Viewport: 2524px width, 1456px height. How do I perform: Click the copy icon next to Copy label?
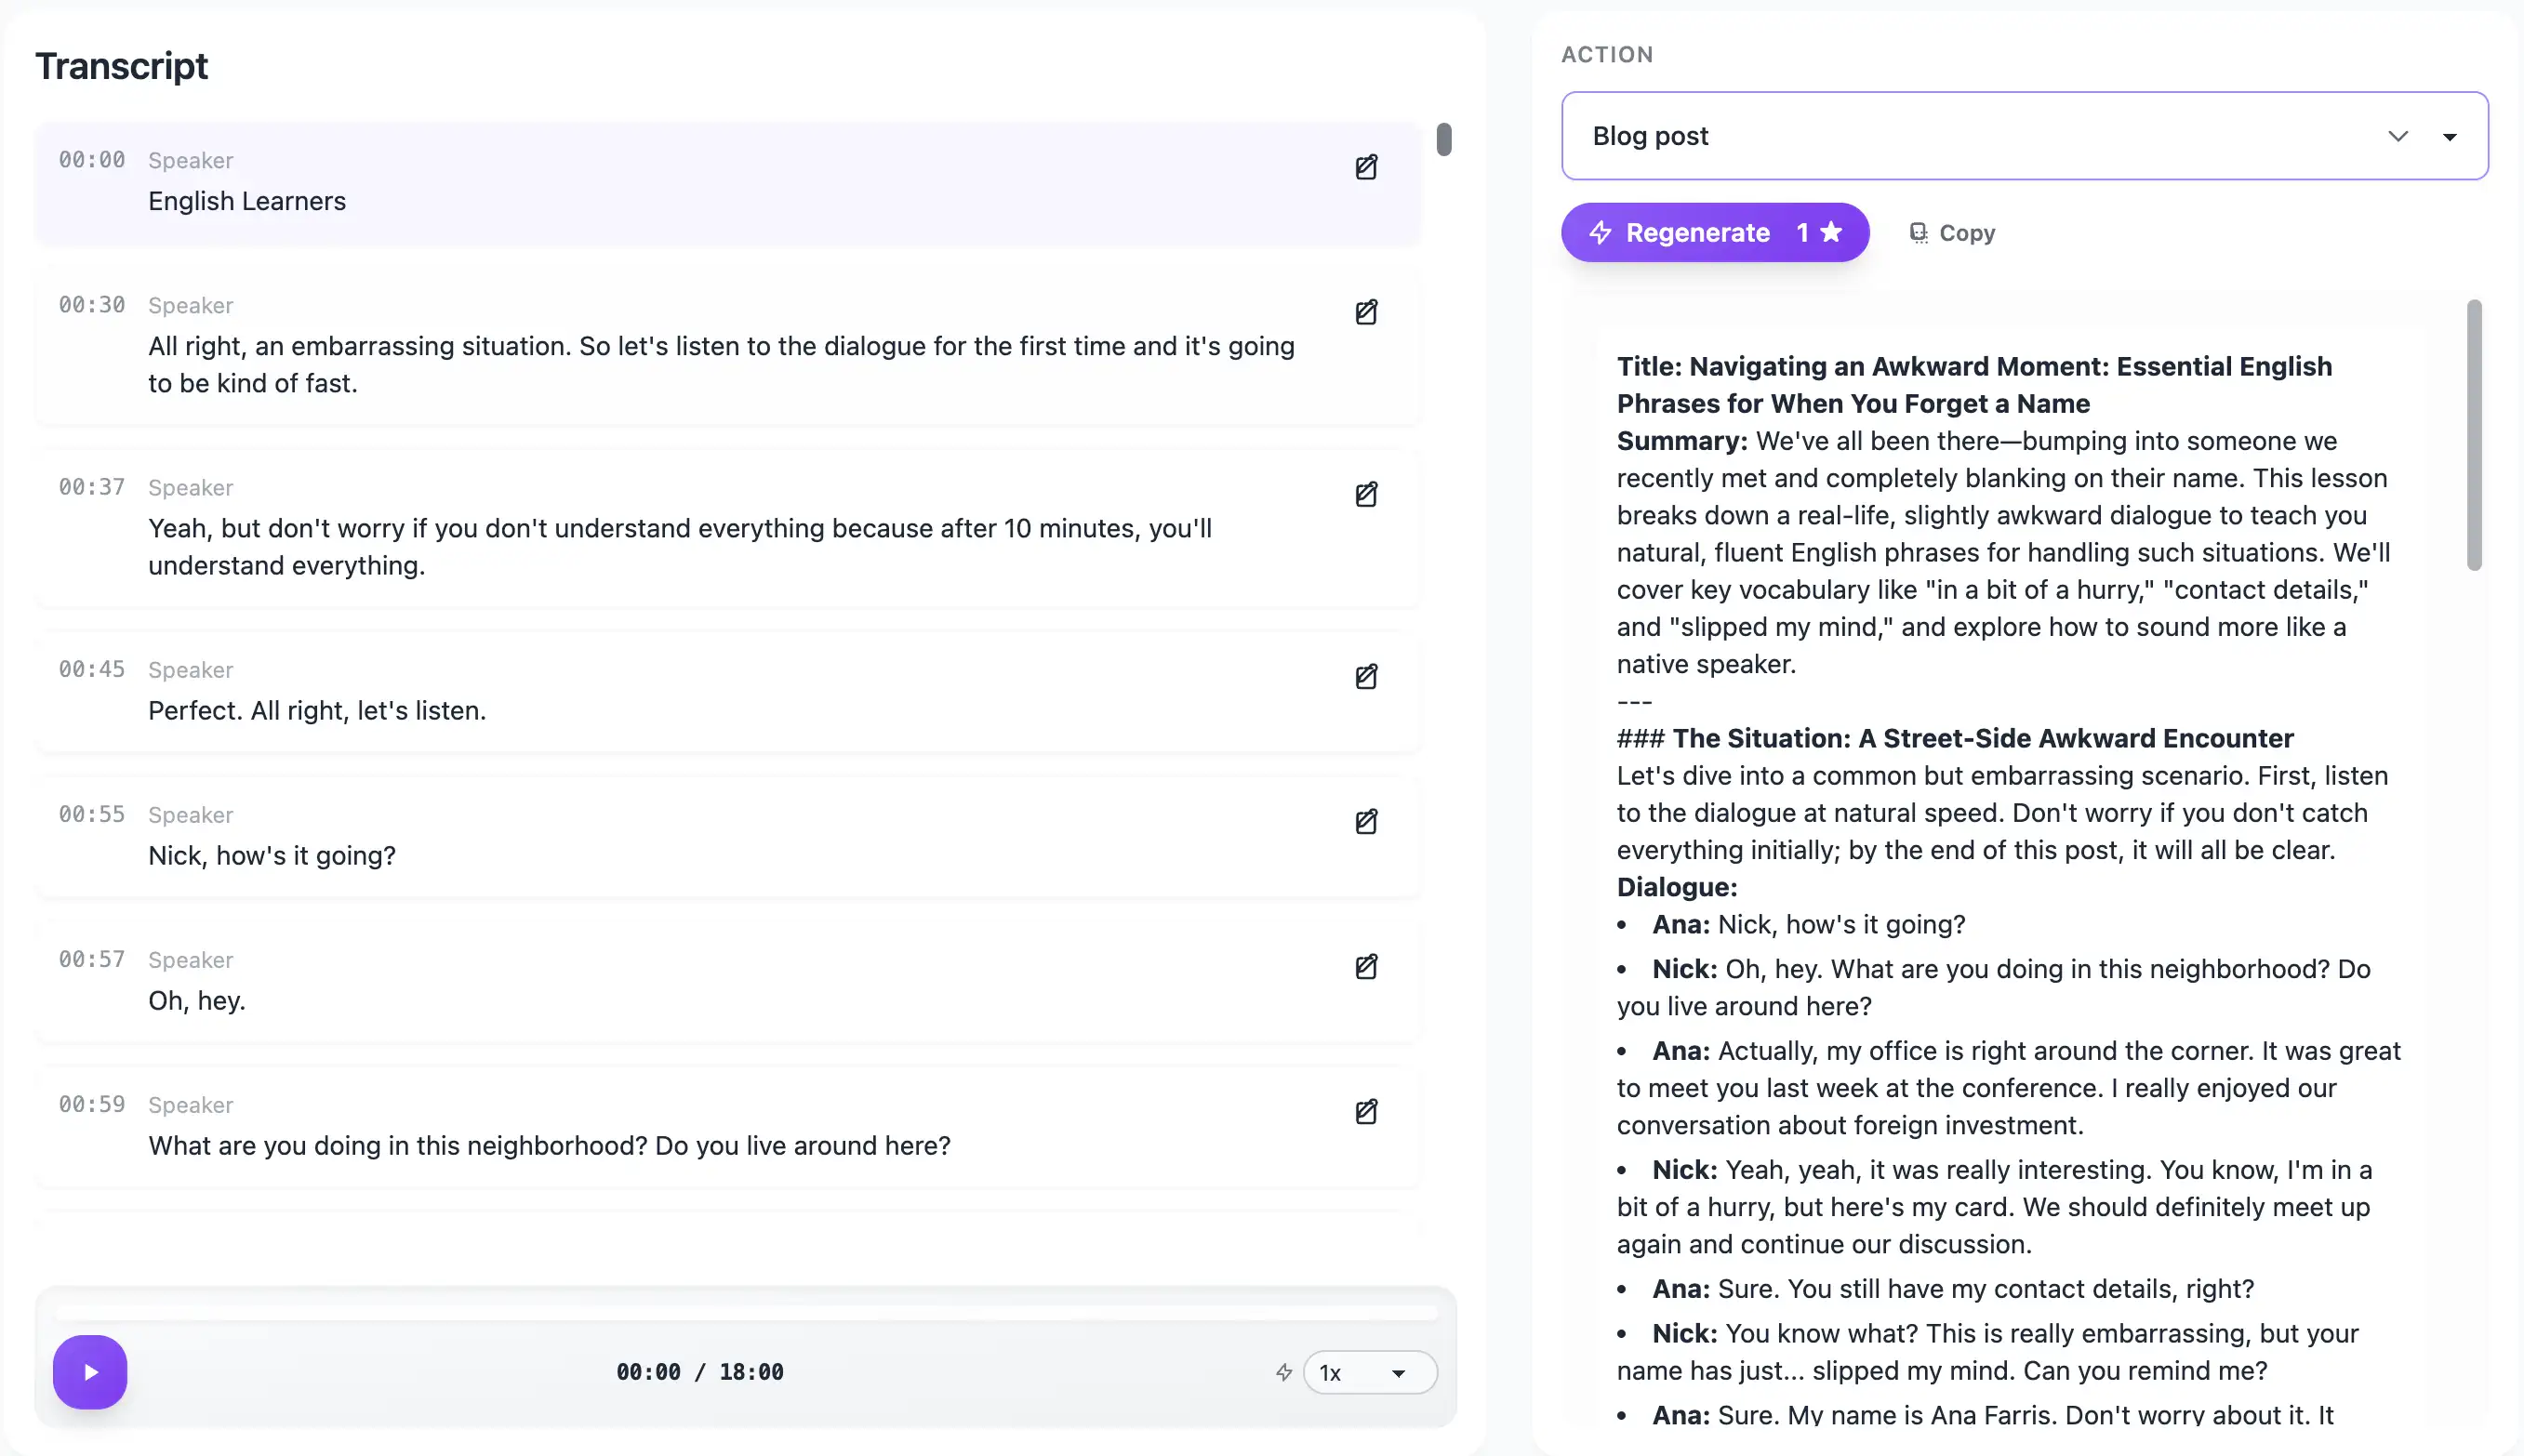click(x=1917, y=231)
